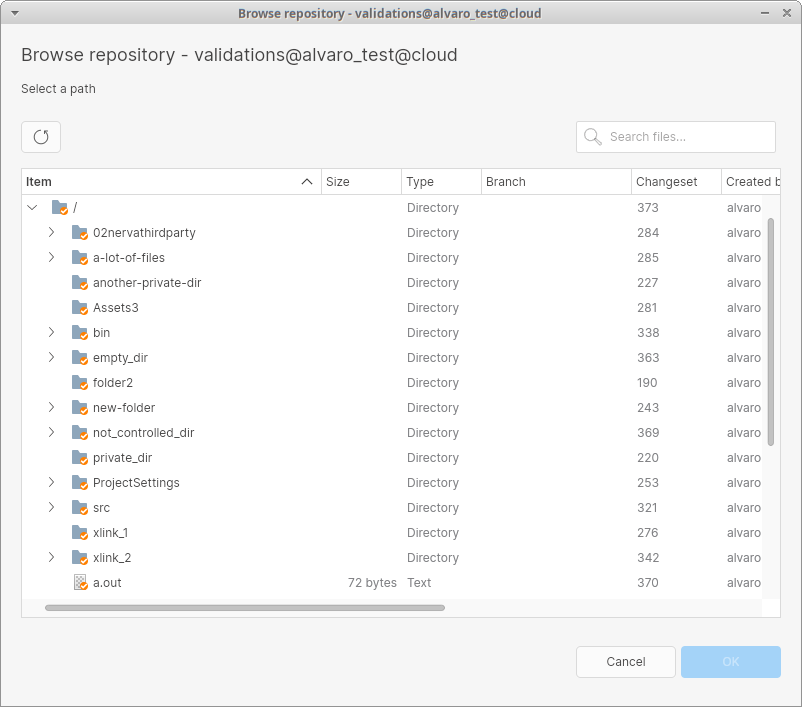
Task: Expand the new-folder directory
Action: point(51,407)
